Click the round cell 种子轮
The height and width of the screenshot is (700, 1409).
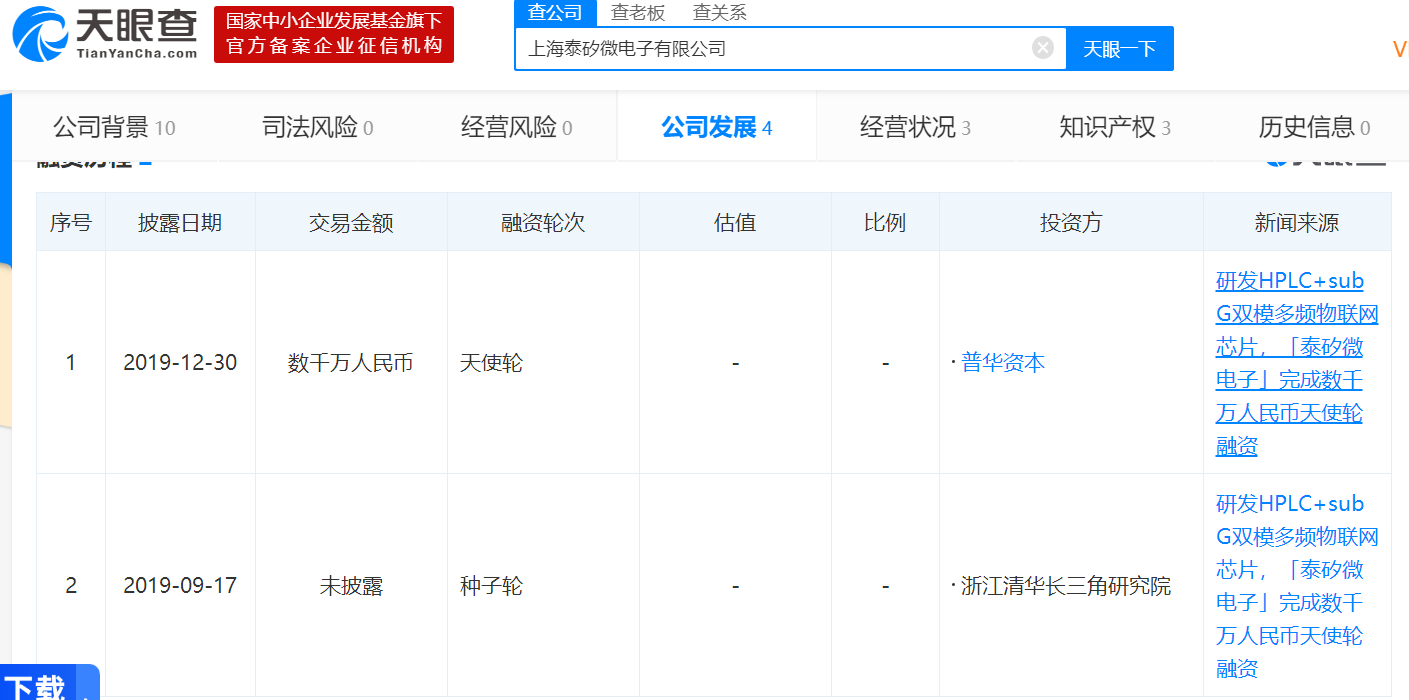tap(491, 586)
